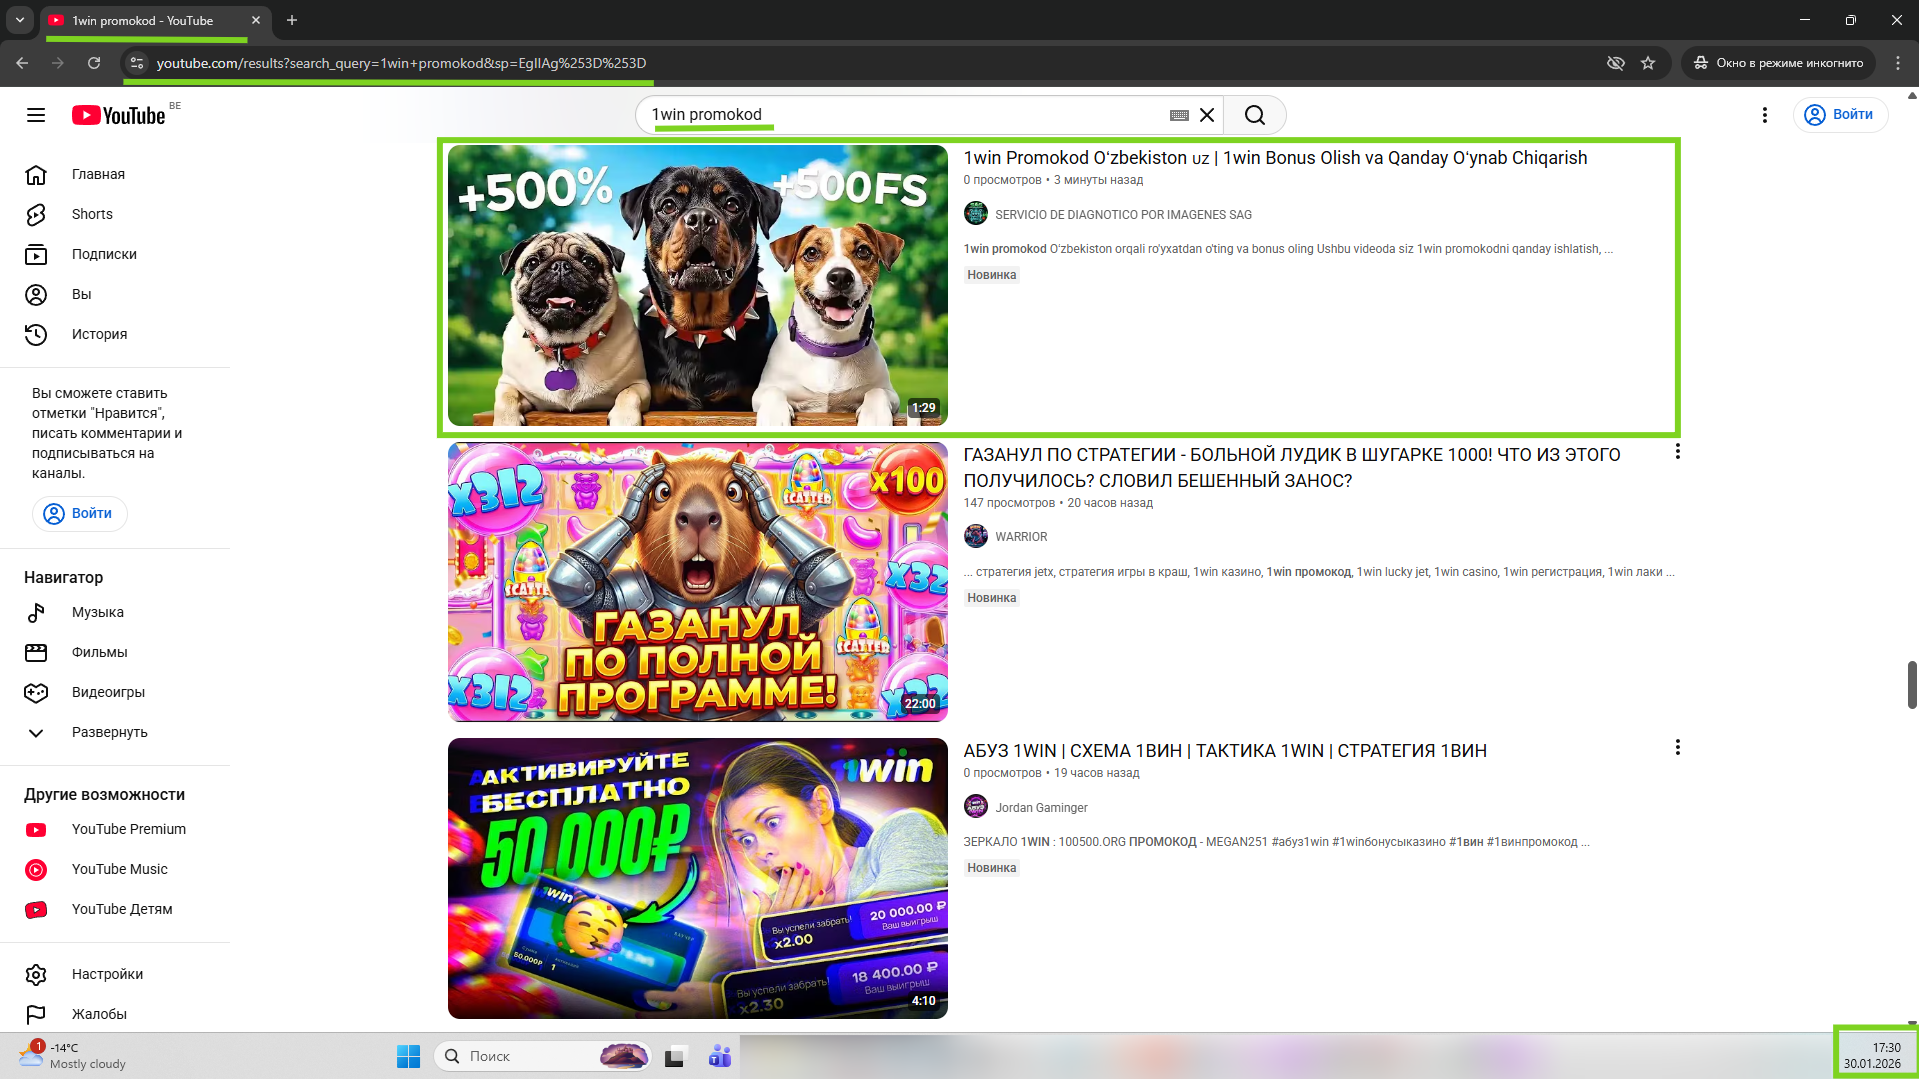Screen dimensions: 1919x1079
Task: Open the on-screen keyboard icon in search
Action: (x=1179, y=115)
